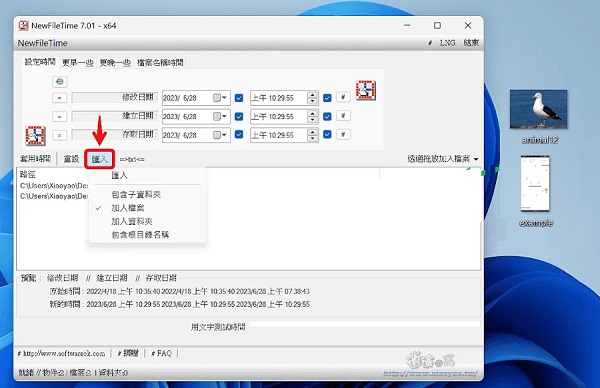Increase 存取日期 time with up stepper arrow
Viewport: 600px width, 388px height.
(x=313, y=132)
